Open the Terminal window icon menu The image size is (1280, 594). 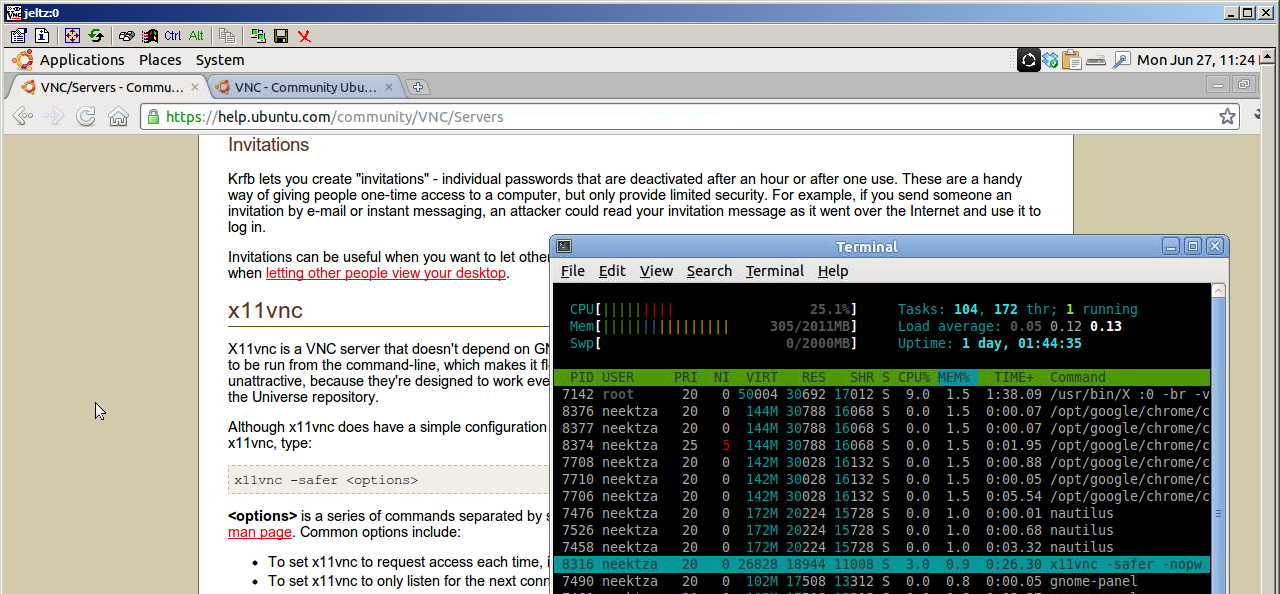[x=564, y=246]
